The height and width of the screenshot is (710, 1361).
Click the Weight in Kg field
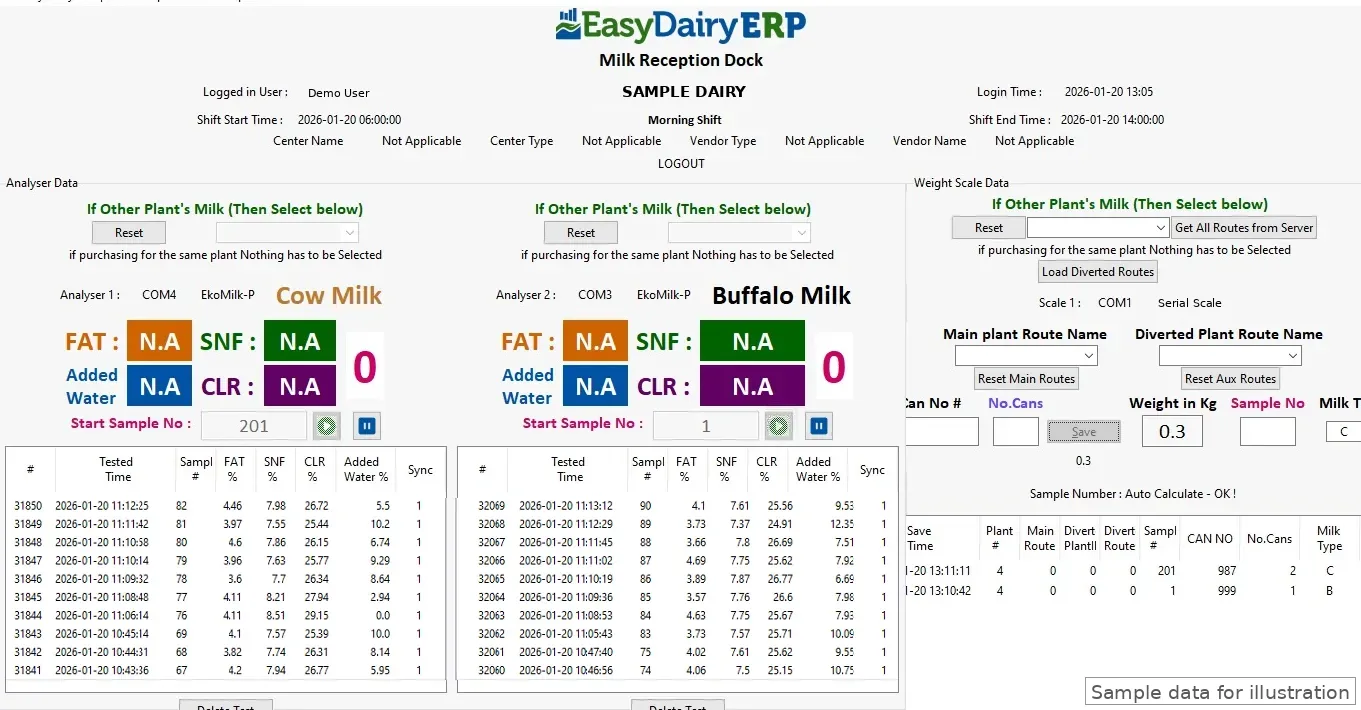[1172, 431]
